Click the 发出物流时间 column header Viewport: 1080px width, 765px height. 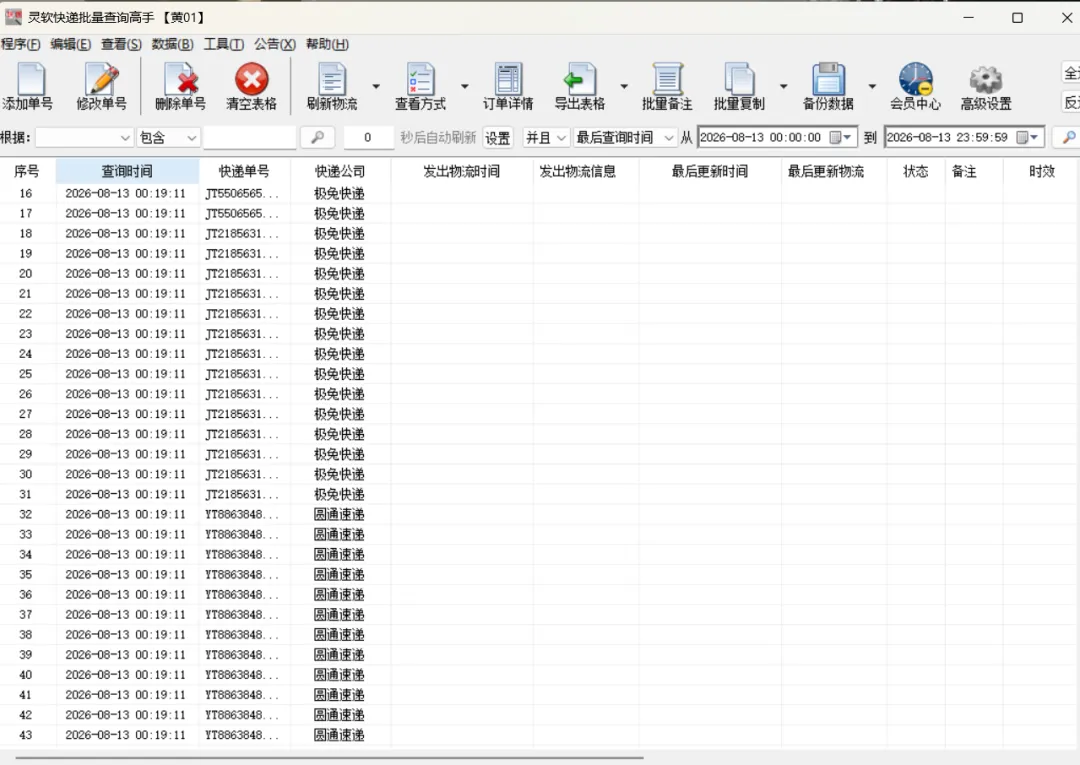[x=461, y=171]
